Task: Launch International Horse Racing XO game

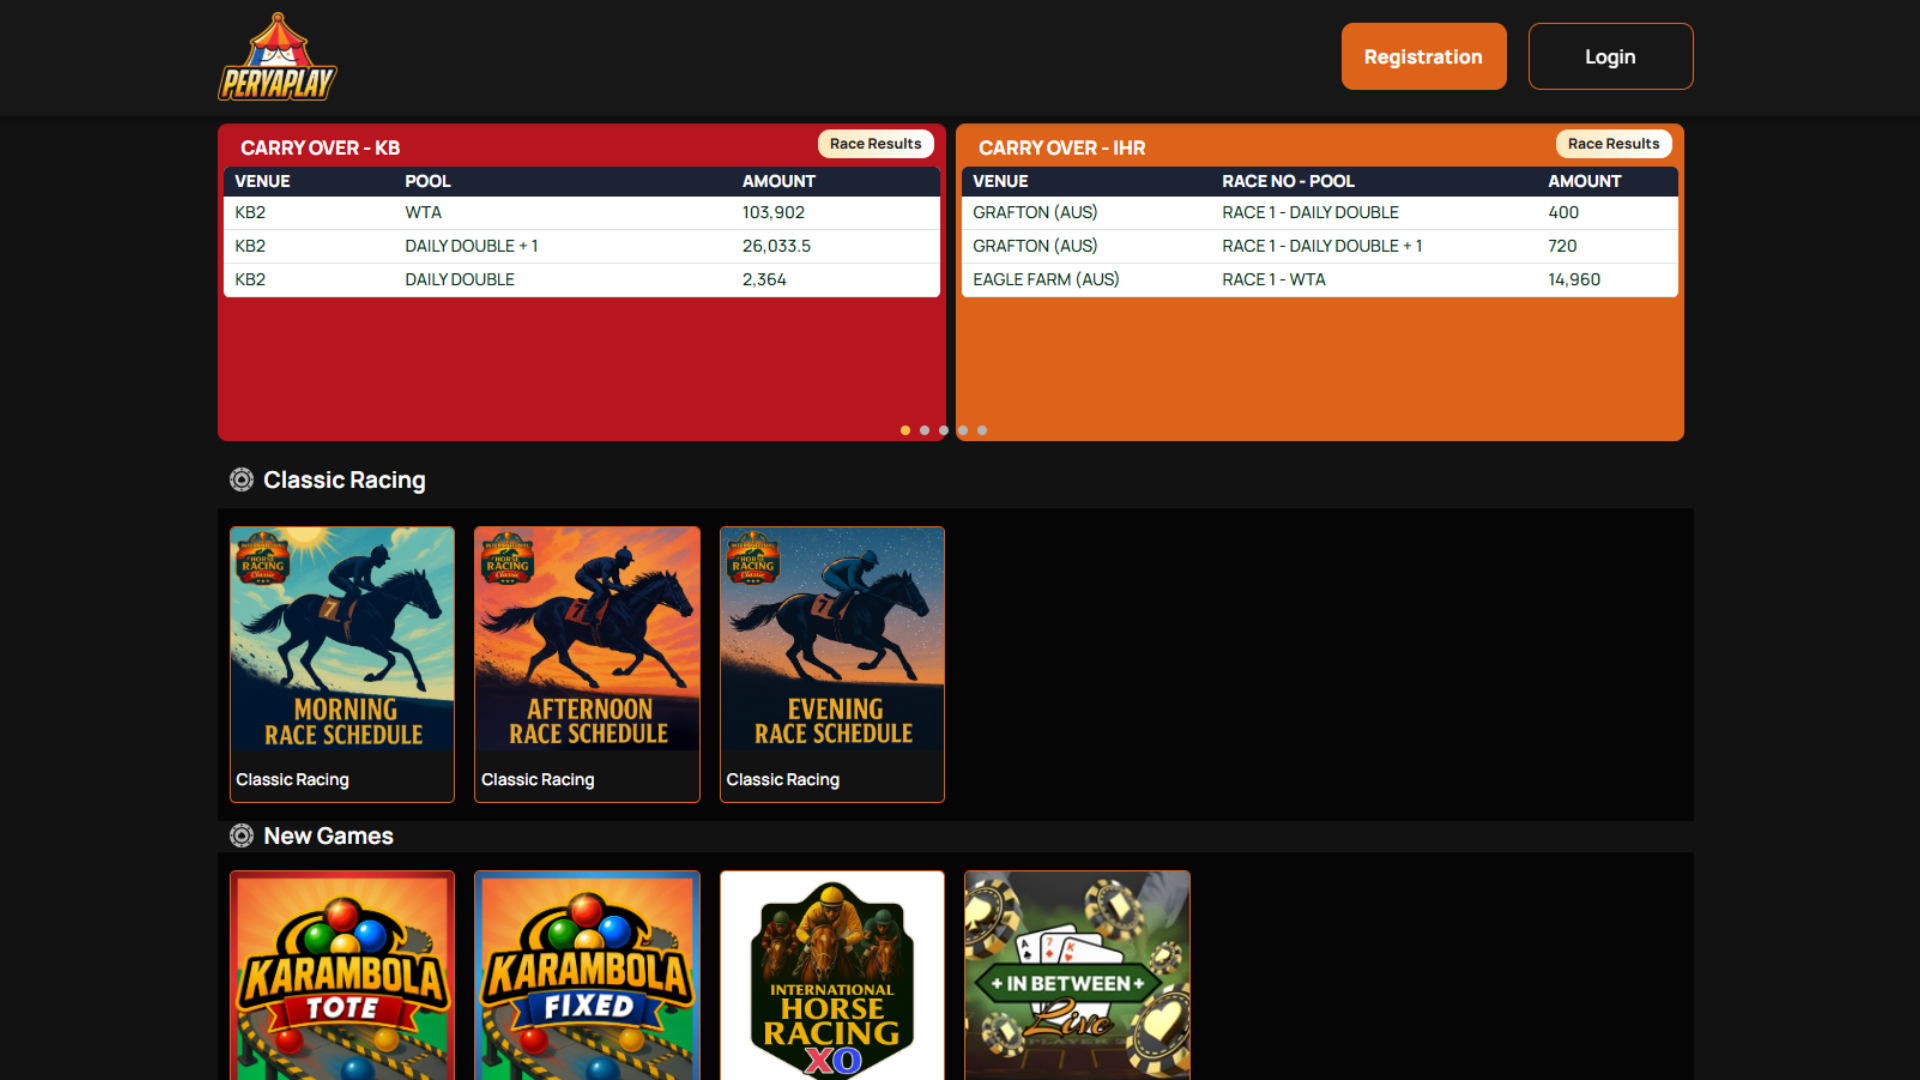Action: click(x=832, y=975)
